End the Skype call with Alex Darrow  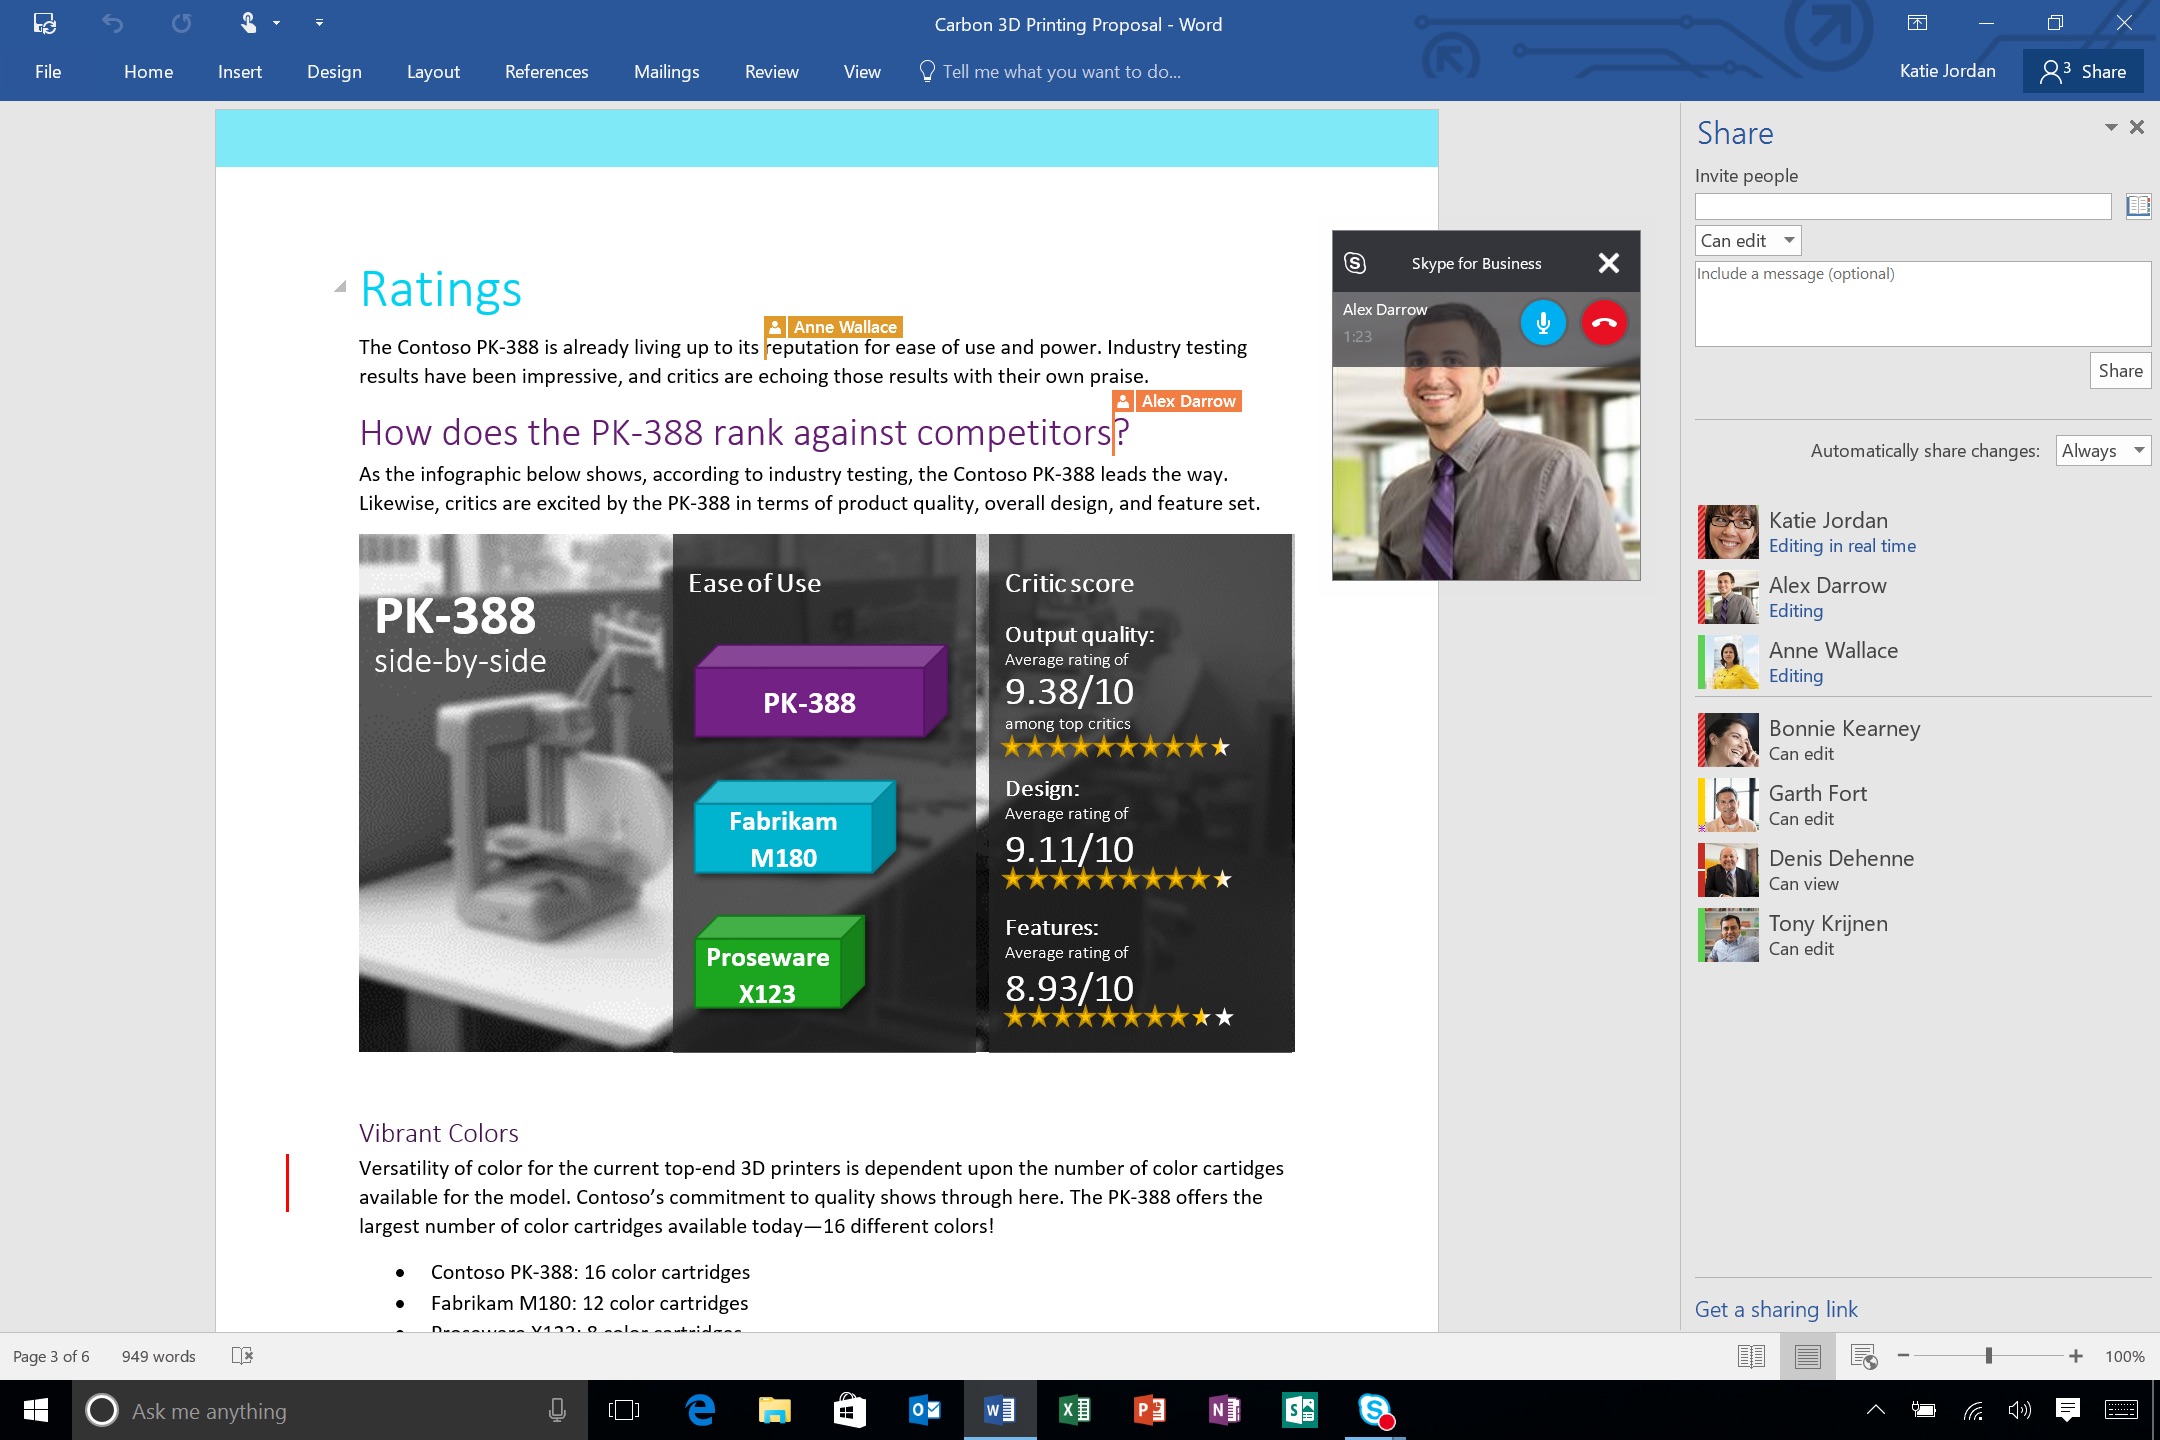tap(1602, 321)
